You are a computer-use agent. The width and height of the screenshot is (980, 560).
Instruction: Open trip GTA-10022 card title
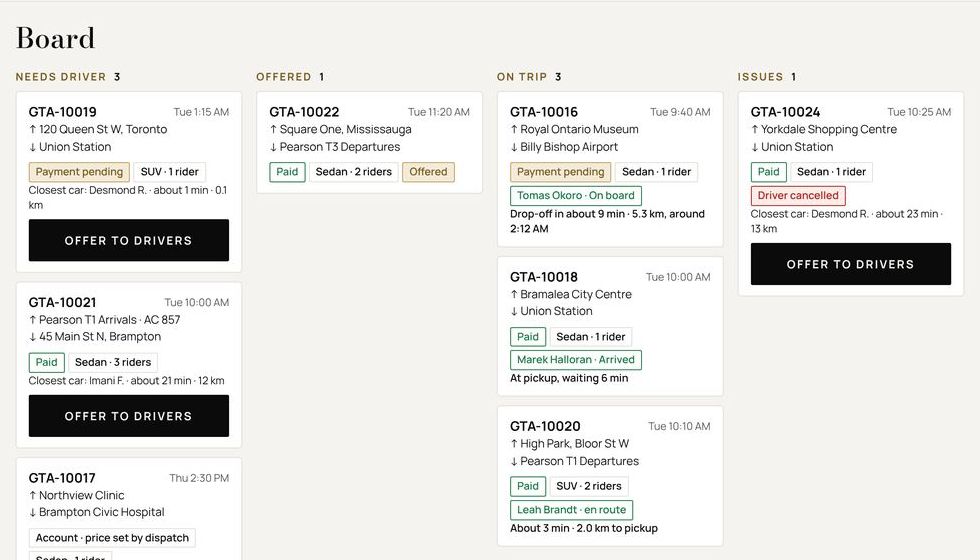click(x=304, y=112)
